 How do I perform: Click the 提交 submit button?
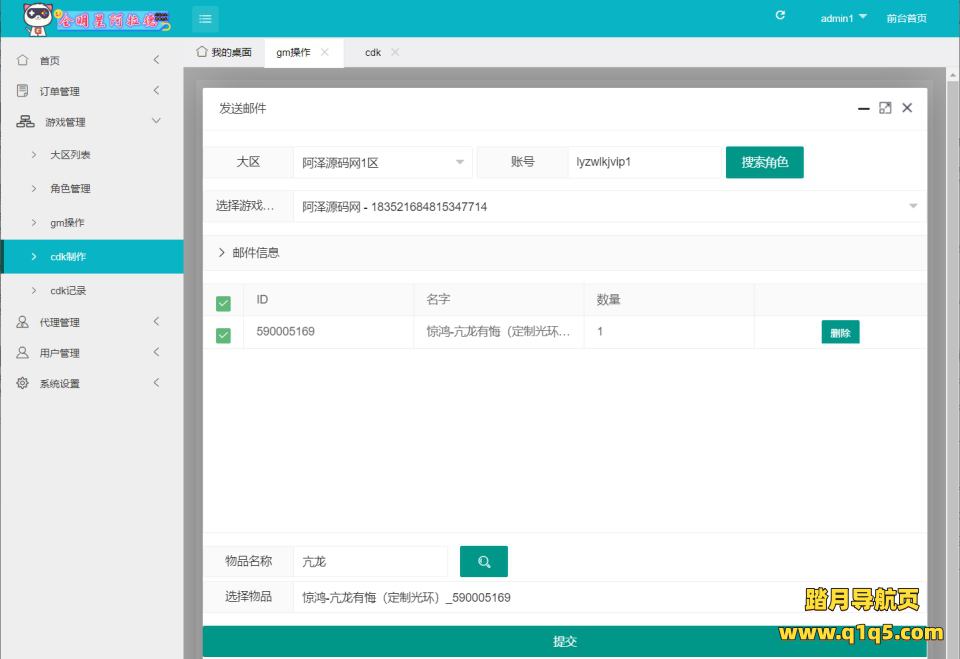point(564,641)
